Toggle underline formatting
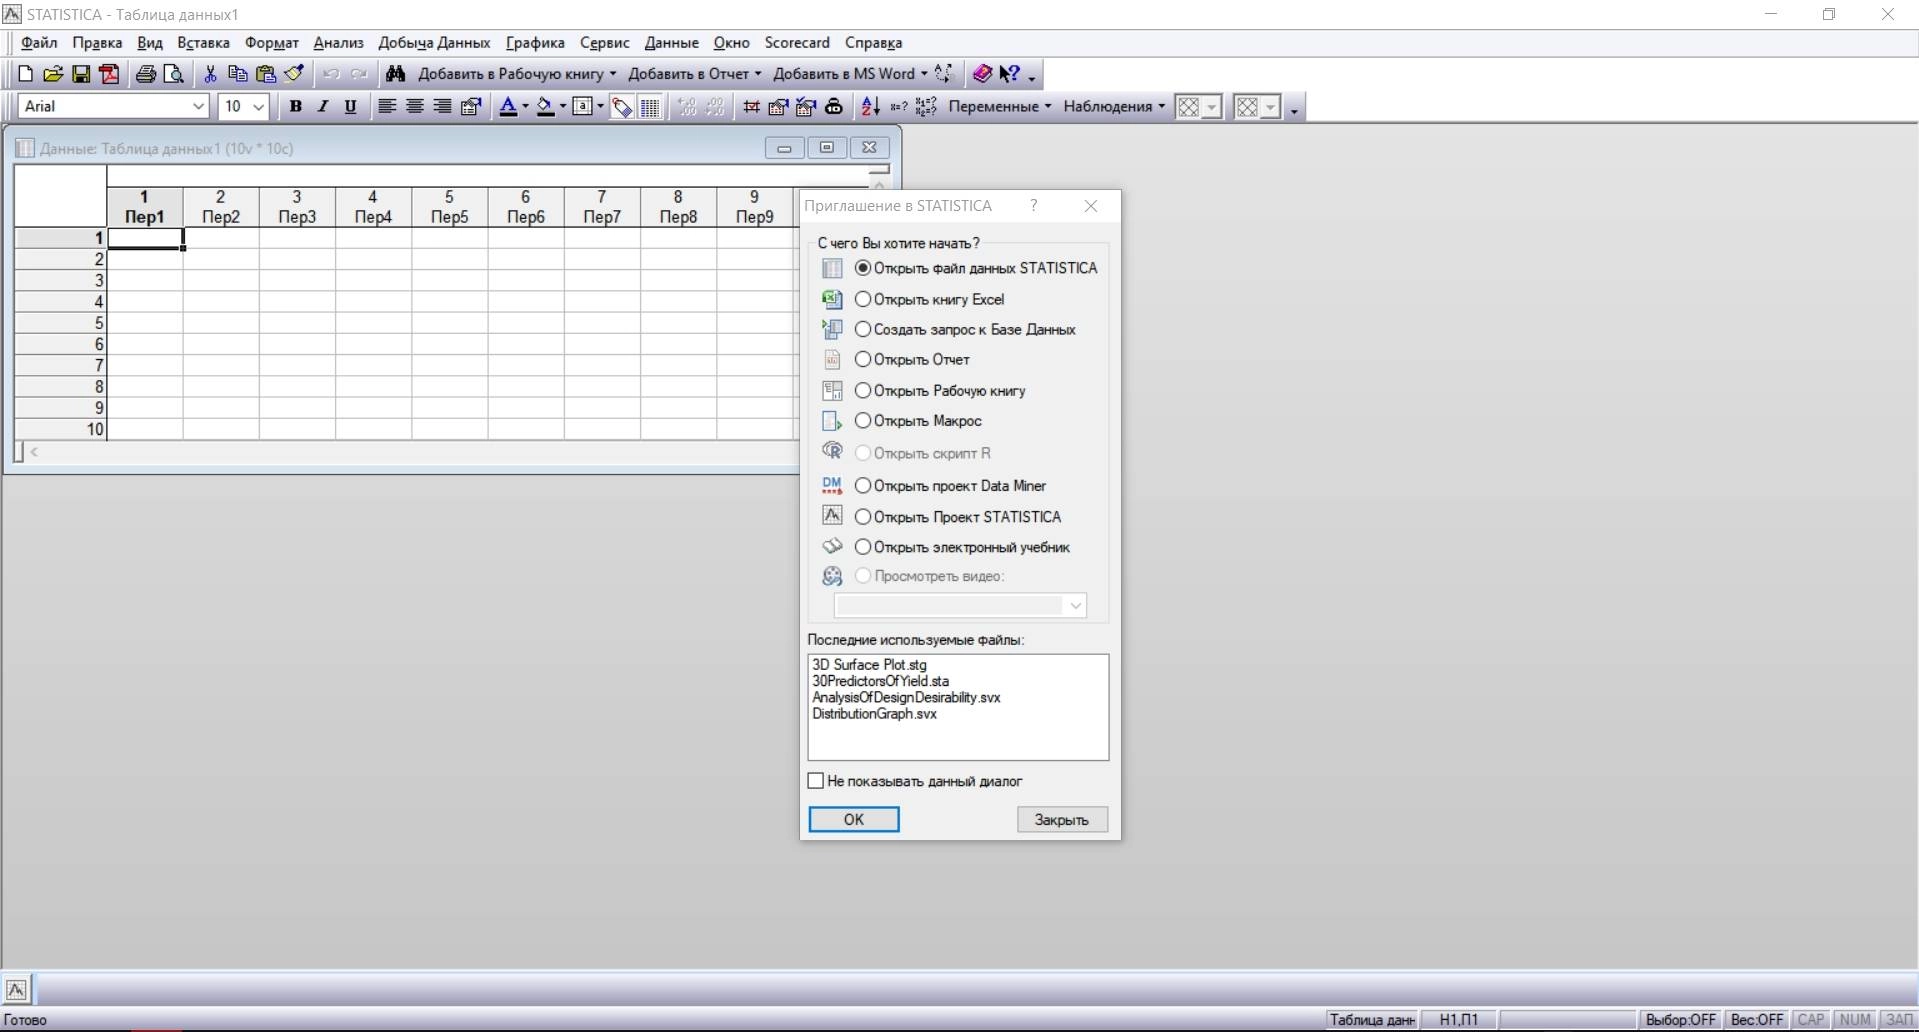The width and height of the screenshot is (1919, 1032). (x=350, y=107)
